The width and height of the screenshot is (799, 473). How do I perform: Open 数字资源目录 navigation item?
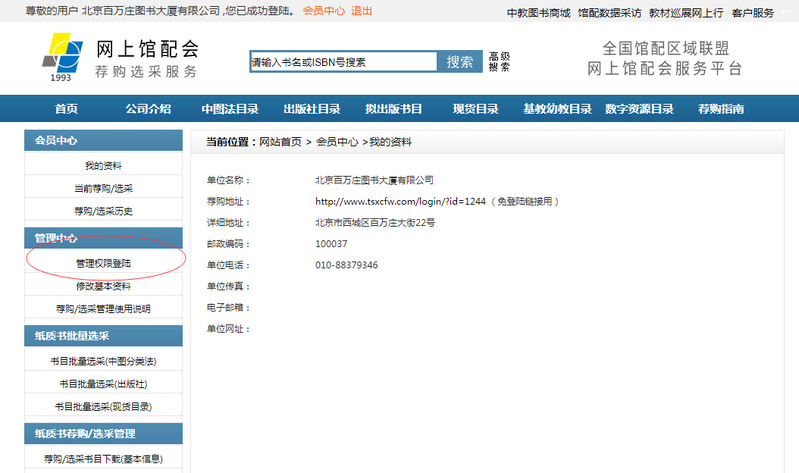click(639, 109)
